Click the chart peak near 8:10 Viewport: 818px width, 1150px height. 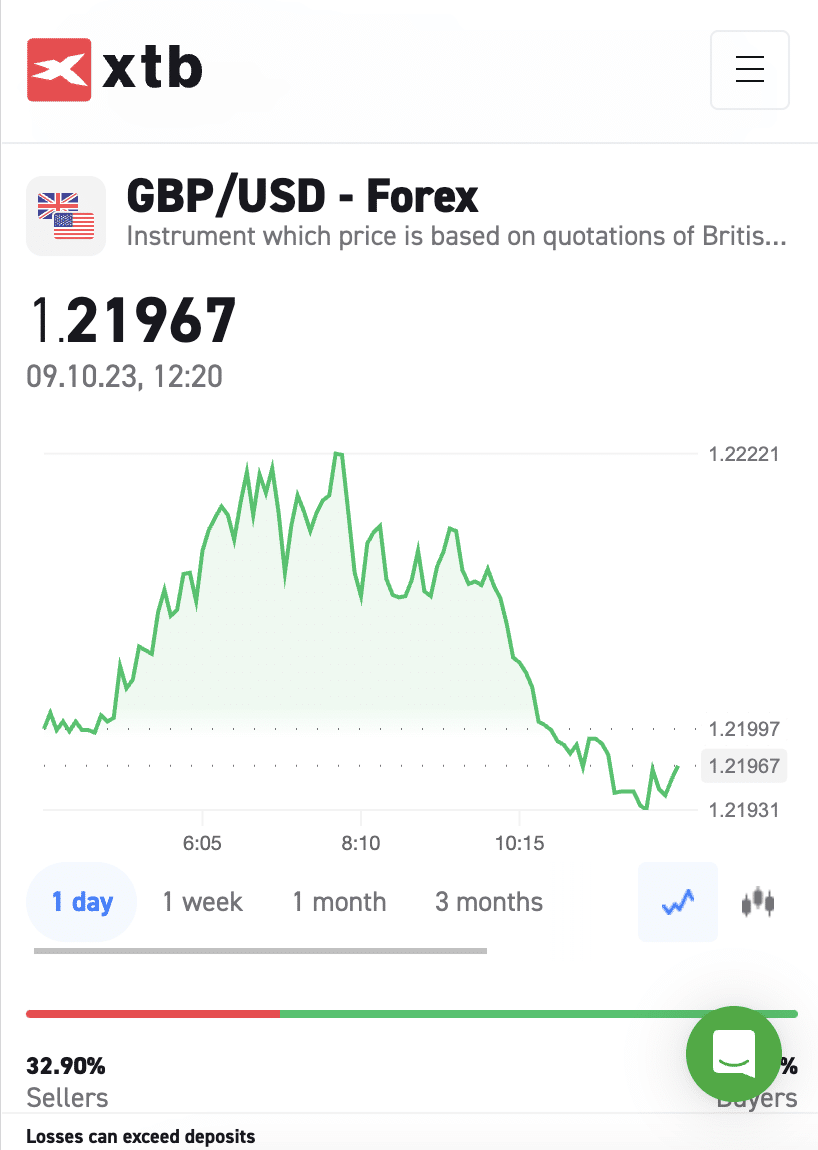339,454
